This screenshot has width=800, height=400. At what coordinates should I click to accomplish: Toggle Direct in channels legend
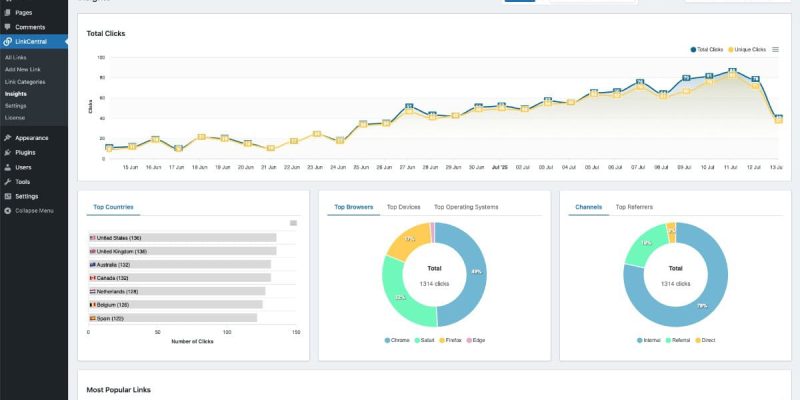(705, 340)
